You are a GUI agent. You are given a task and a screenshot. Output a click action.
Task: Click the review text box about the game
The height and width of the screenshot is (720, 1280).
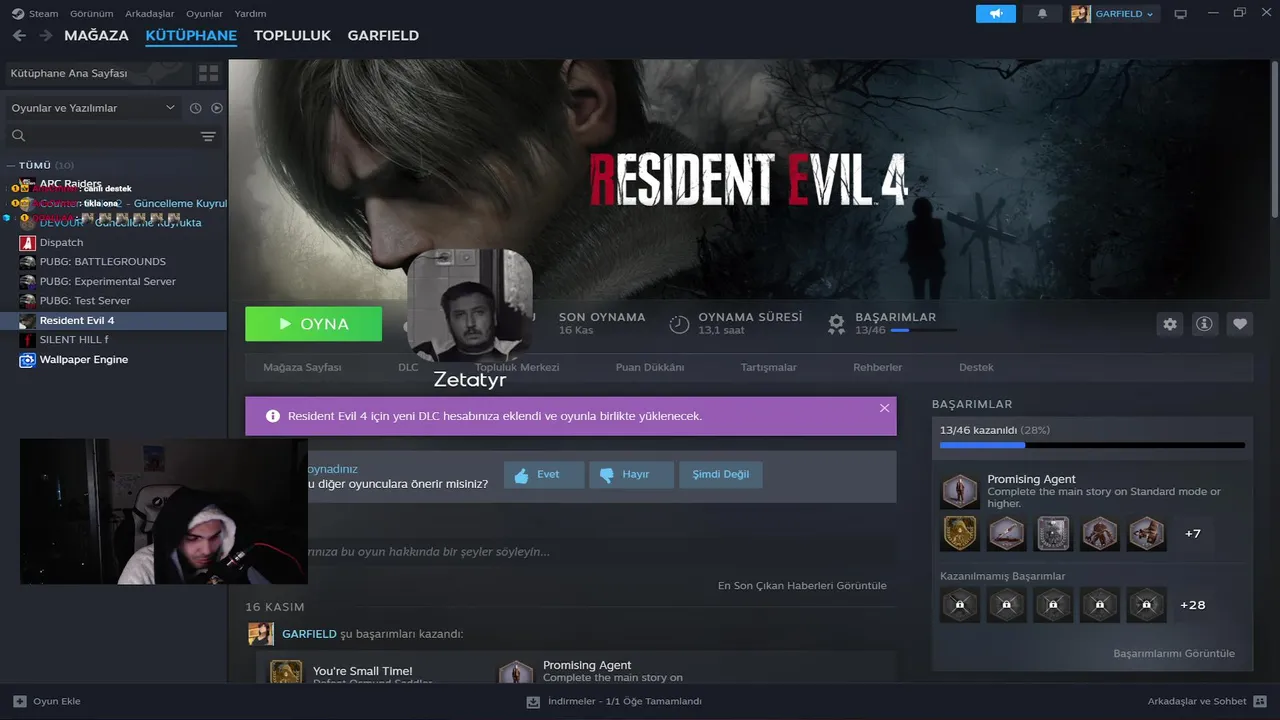570,552
